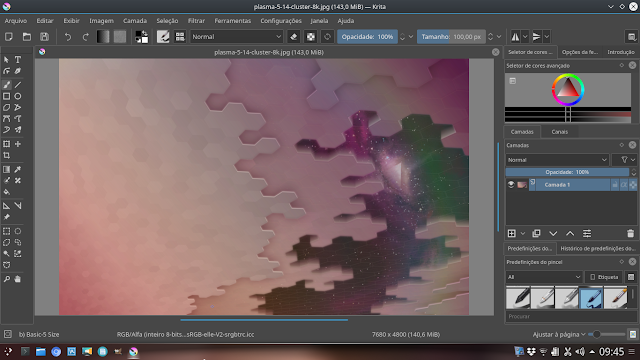This screenshot has width=640, height=360.
Task: Open the brush editor settings
Action: [x=163, y=37]
